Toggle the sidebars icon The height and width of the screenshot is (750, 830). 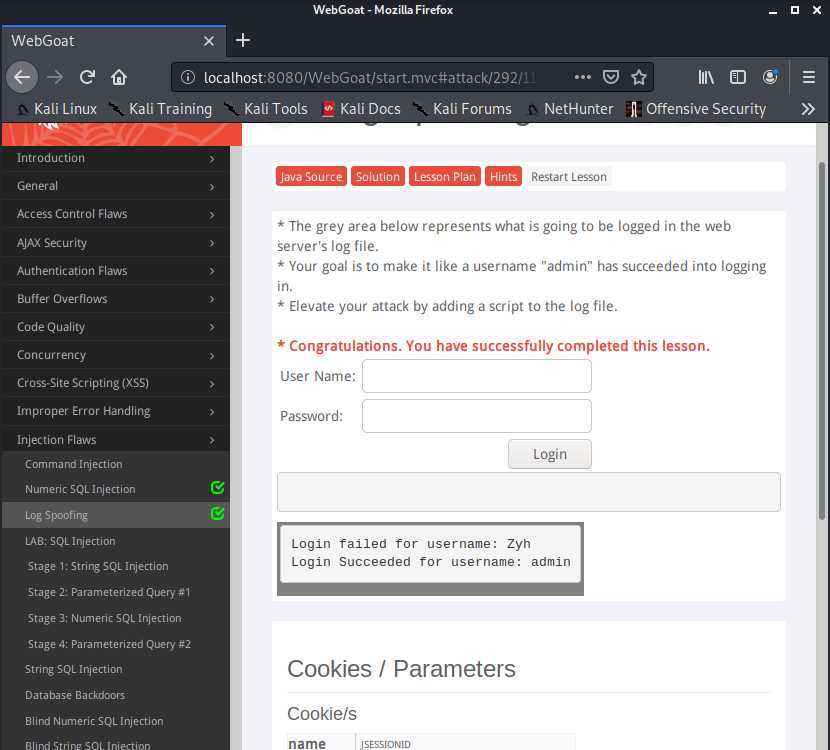point(737,77)
